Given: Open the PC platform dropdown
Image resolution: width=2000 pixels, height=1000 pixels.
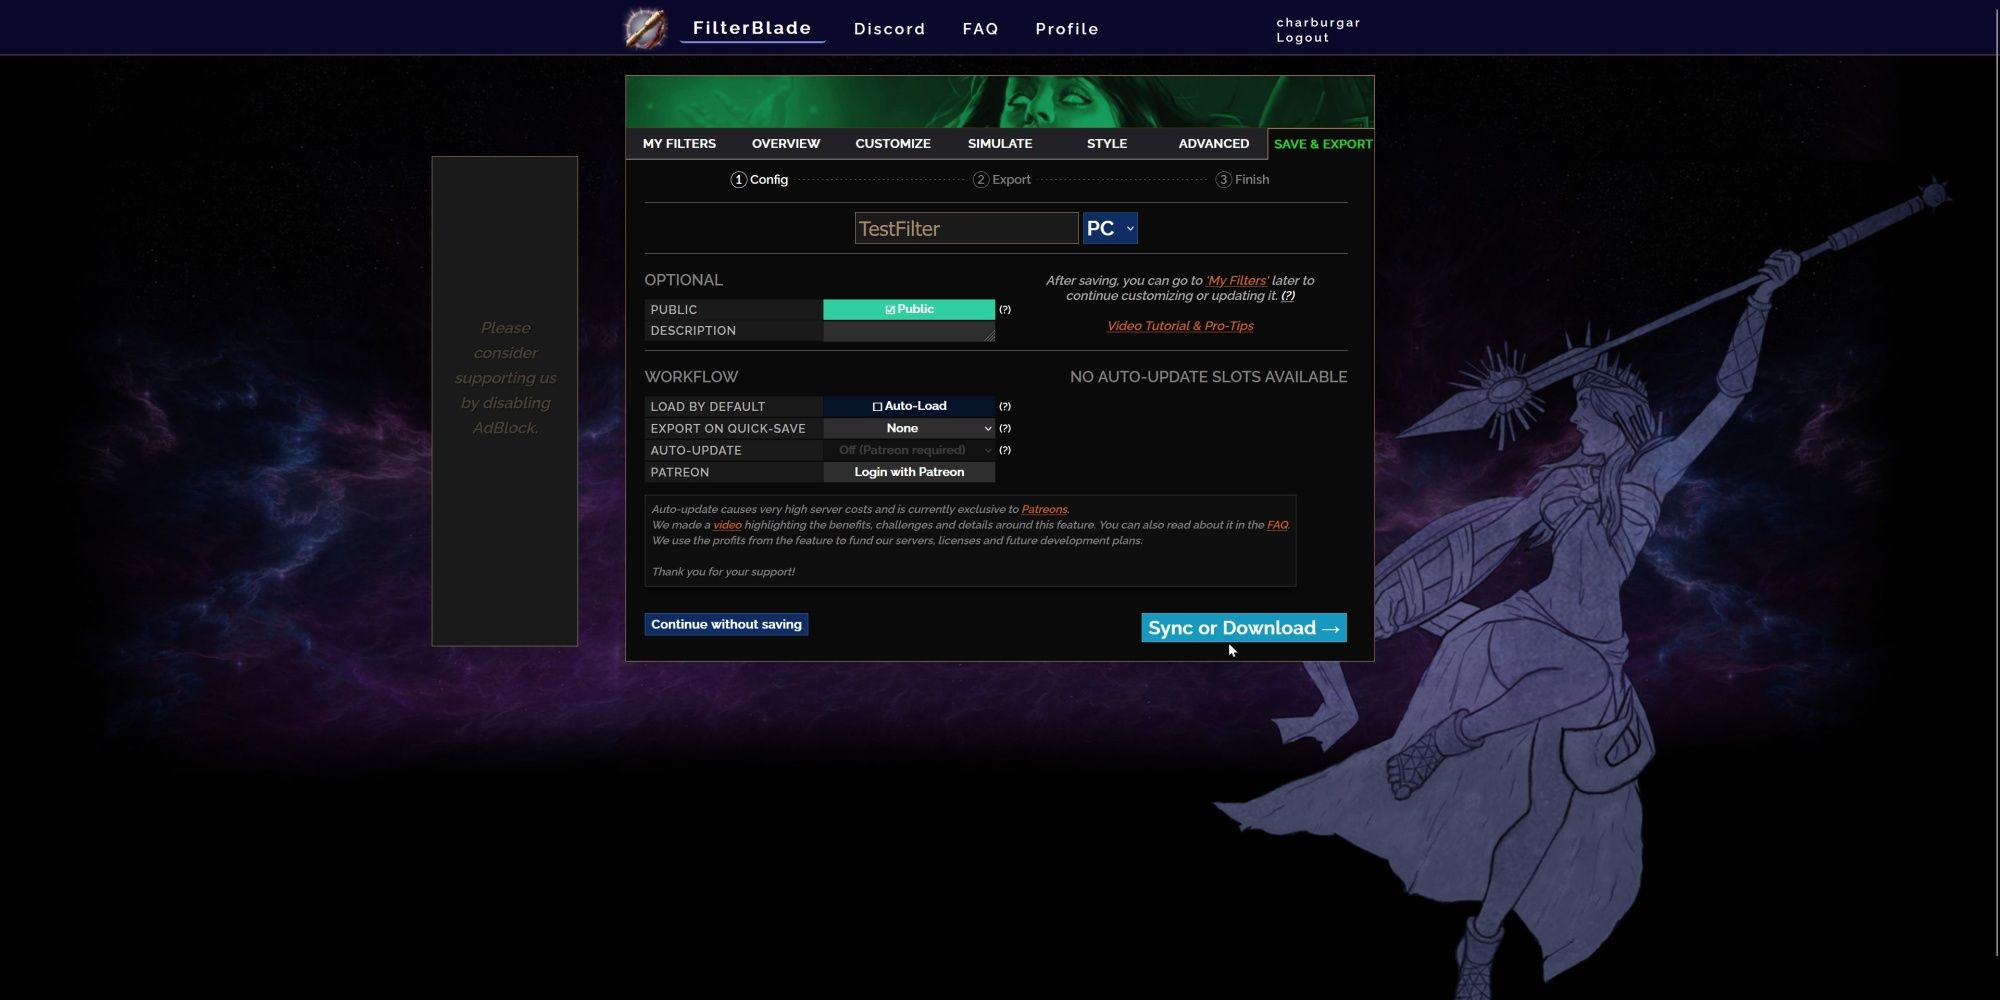Looking at the screenshot, I should [x=1110, y=228].
